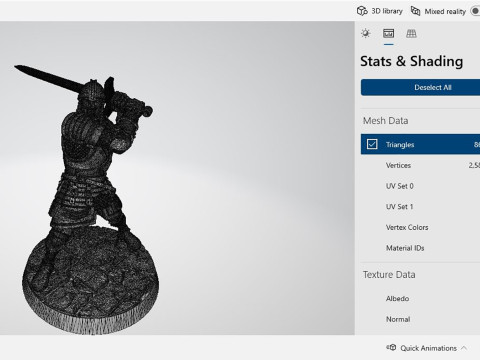The width and height of the screenshot is (480, 360).
Task: Select the Vertices mesh data row
Action: coord(421,165)
